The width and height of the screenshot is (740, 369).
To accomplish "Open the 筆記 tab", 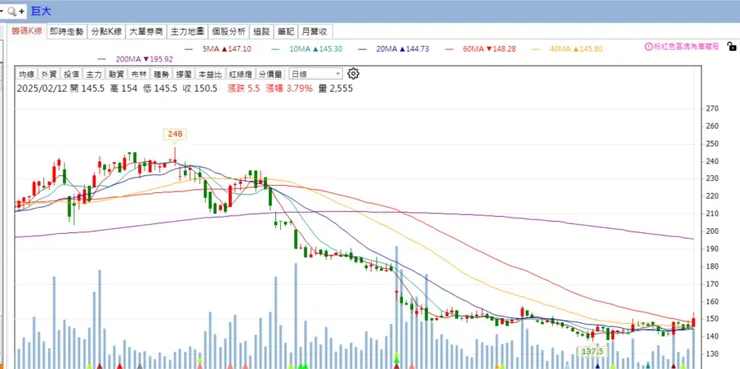I will point(286,32).
